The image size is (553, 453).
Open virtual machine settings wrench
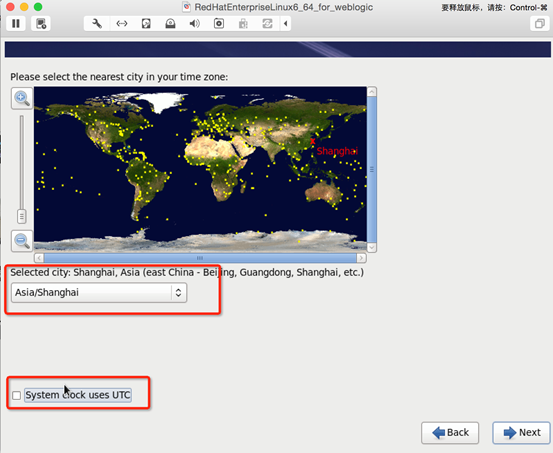[x=97, y=24]
